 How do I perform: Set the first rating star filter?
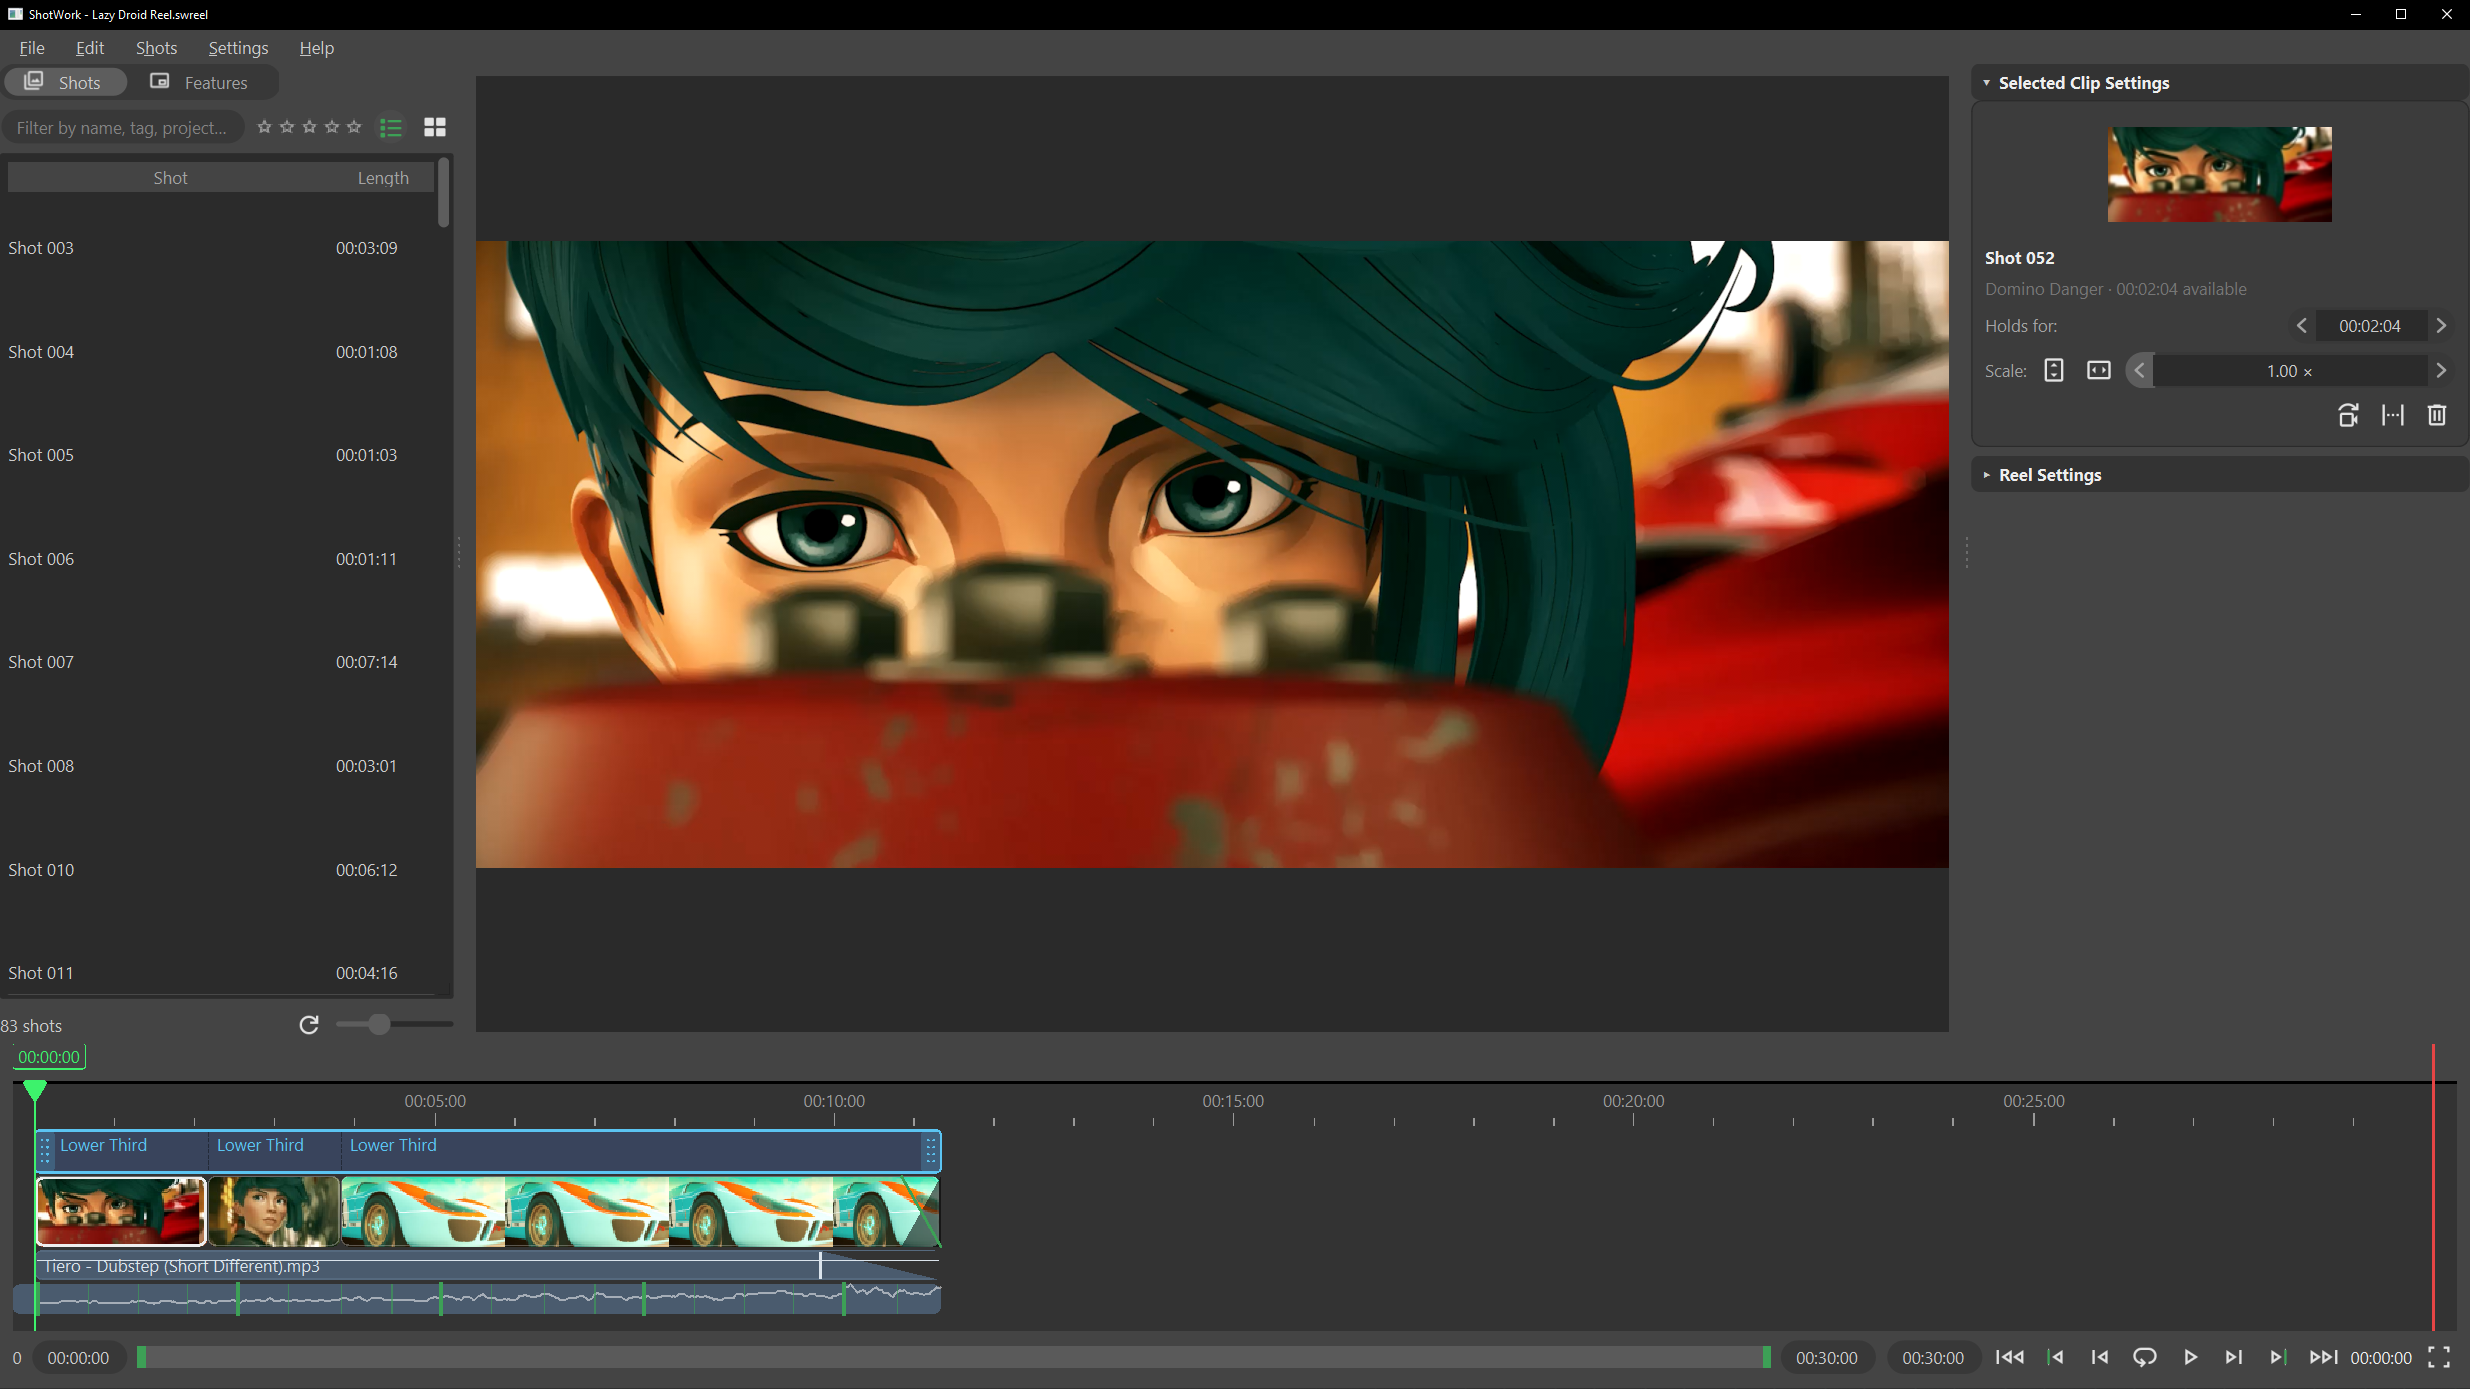pos(265,127)
